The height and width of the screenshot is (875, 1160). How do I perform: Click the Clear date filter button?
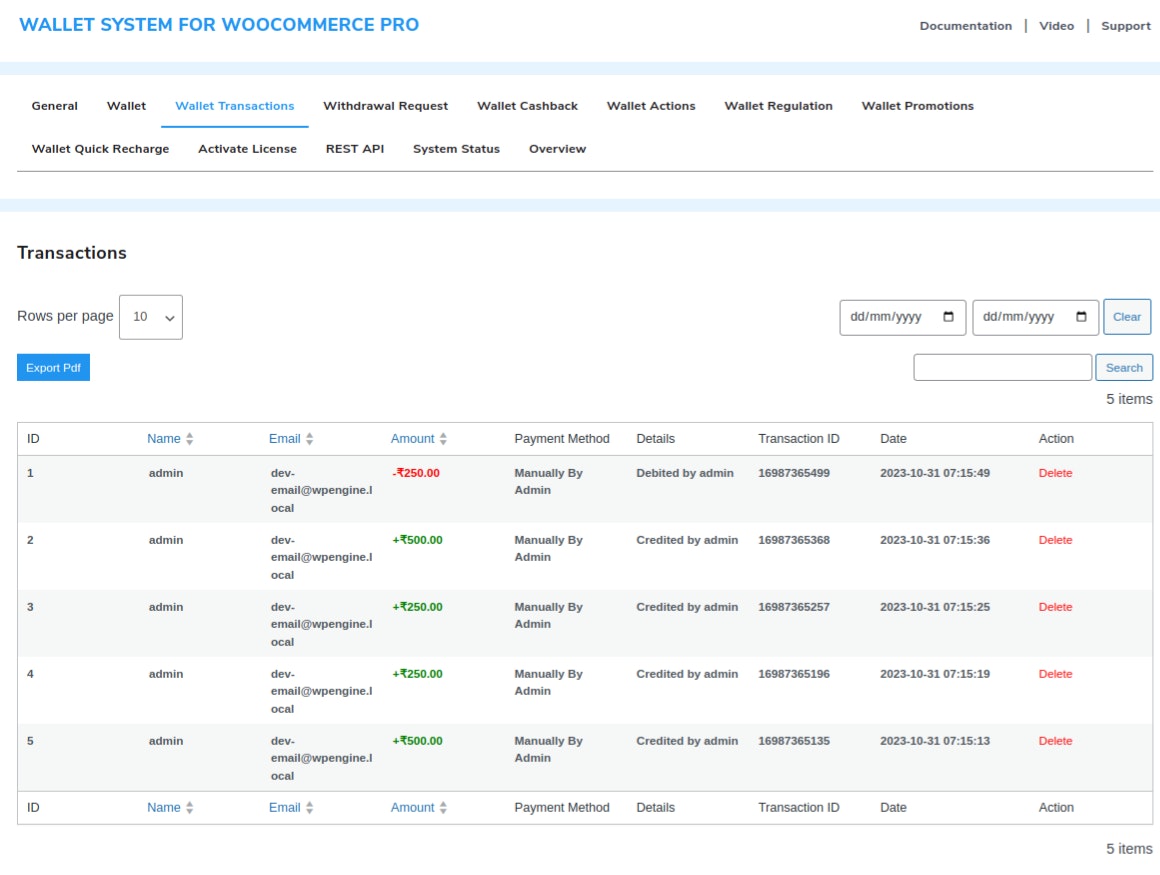[1127, 317]
